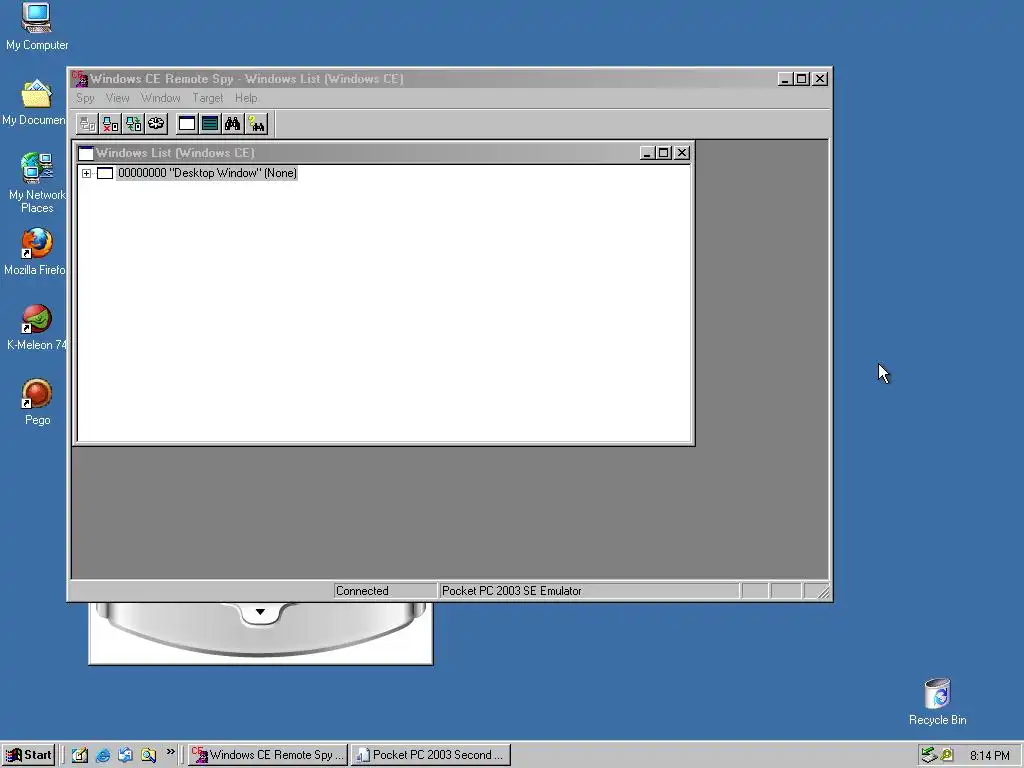The image size is (1024, 768).
Task: Click the Windows List child window title icon
Action: coord(86,153)
